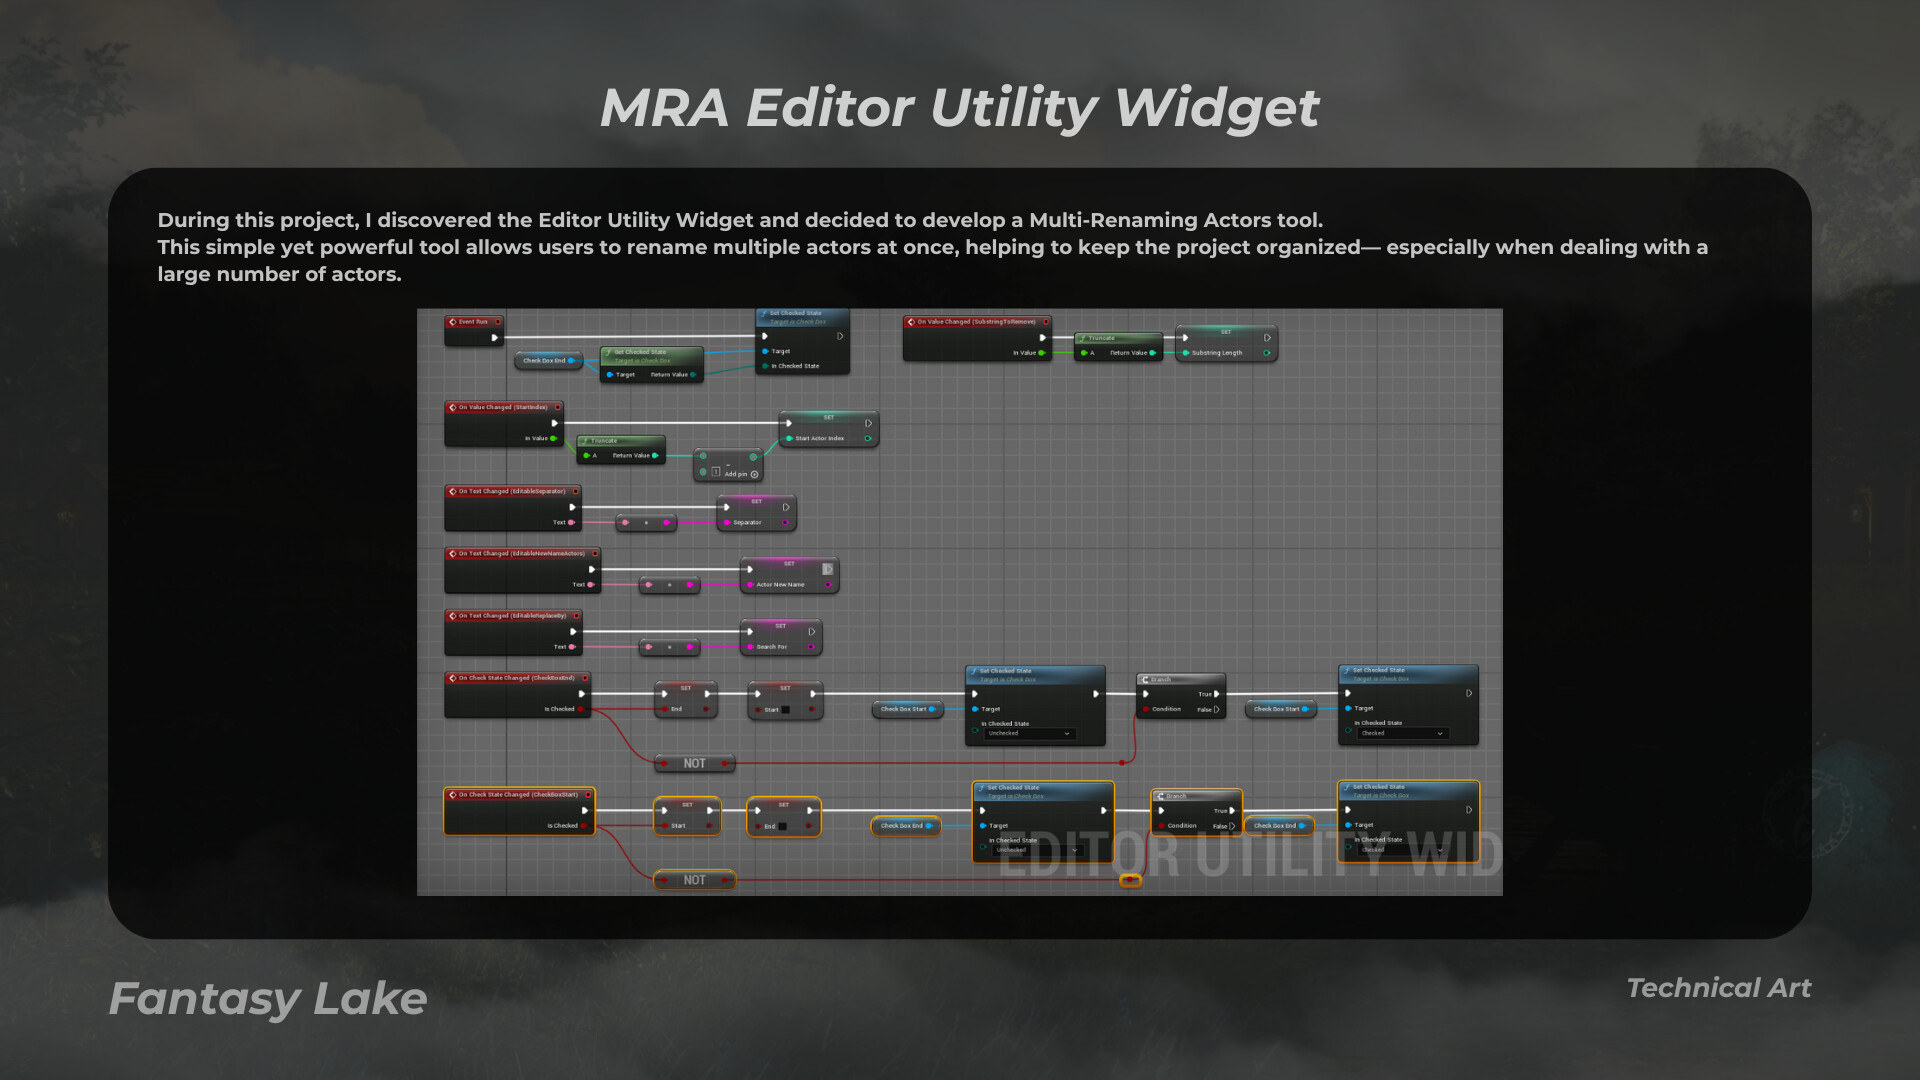Click the Add pin plus icon
The height and width of the screenshot is (1080, 1920).
tap(754, 474)
